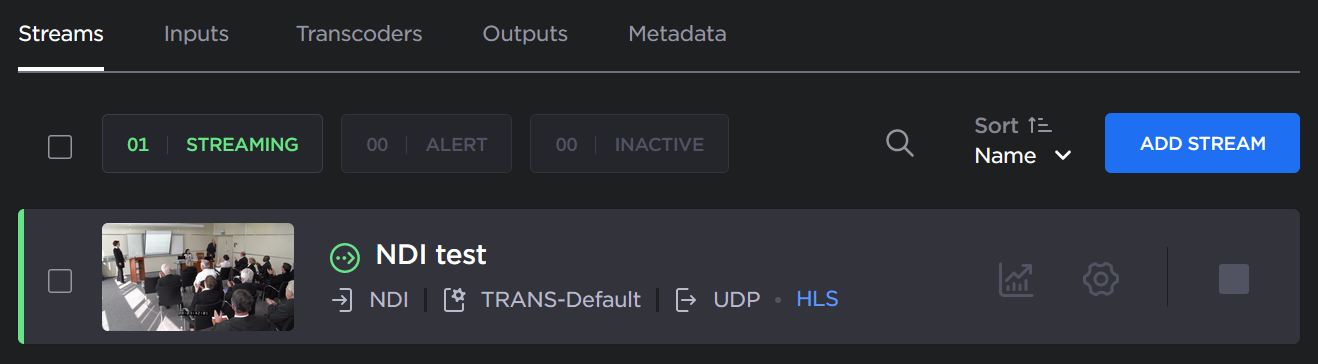This screenshot has height=364, width=1318.
Task: Filter by 00 Inactive status
Action: [629, 144]
